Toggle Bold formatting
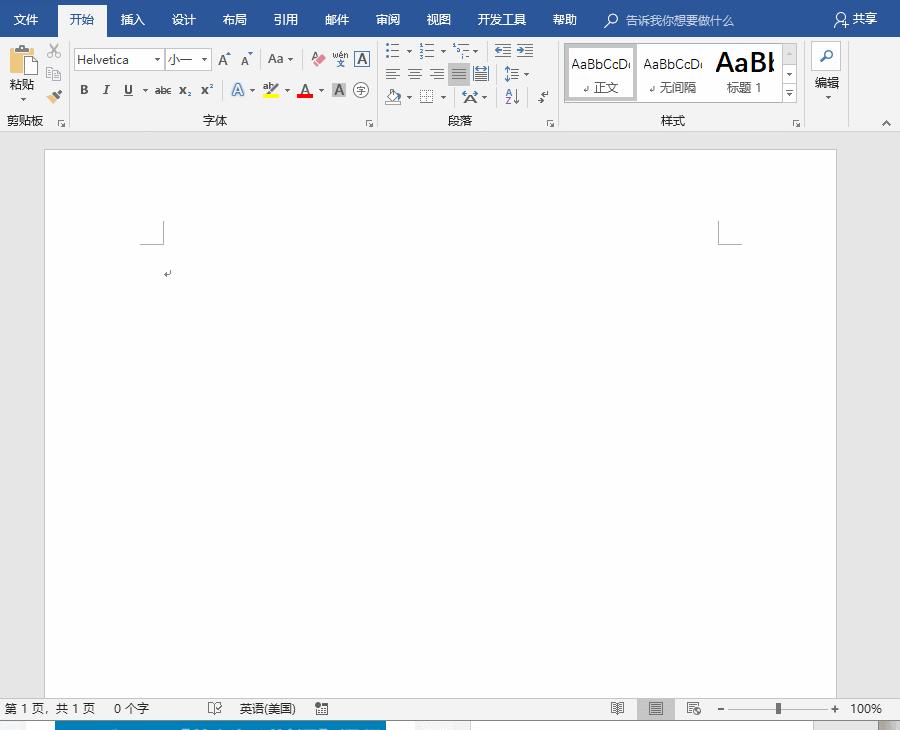Viewport: 900px width, 730px height. coord(84,90)
